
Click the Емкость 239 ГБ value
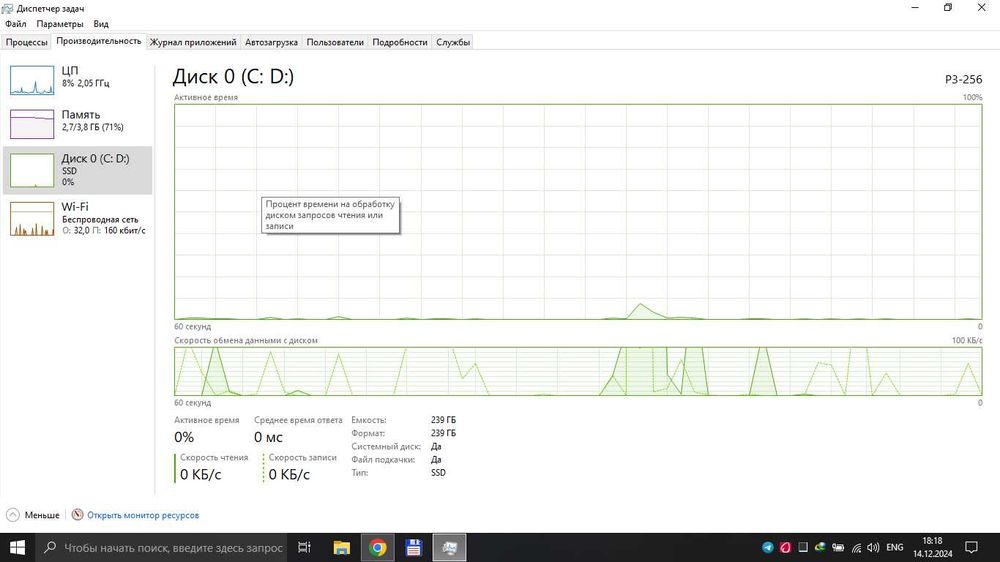pyautogui.click(x=443, y=420)
